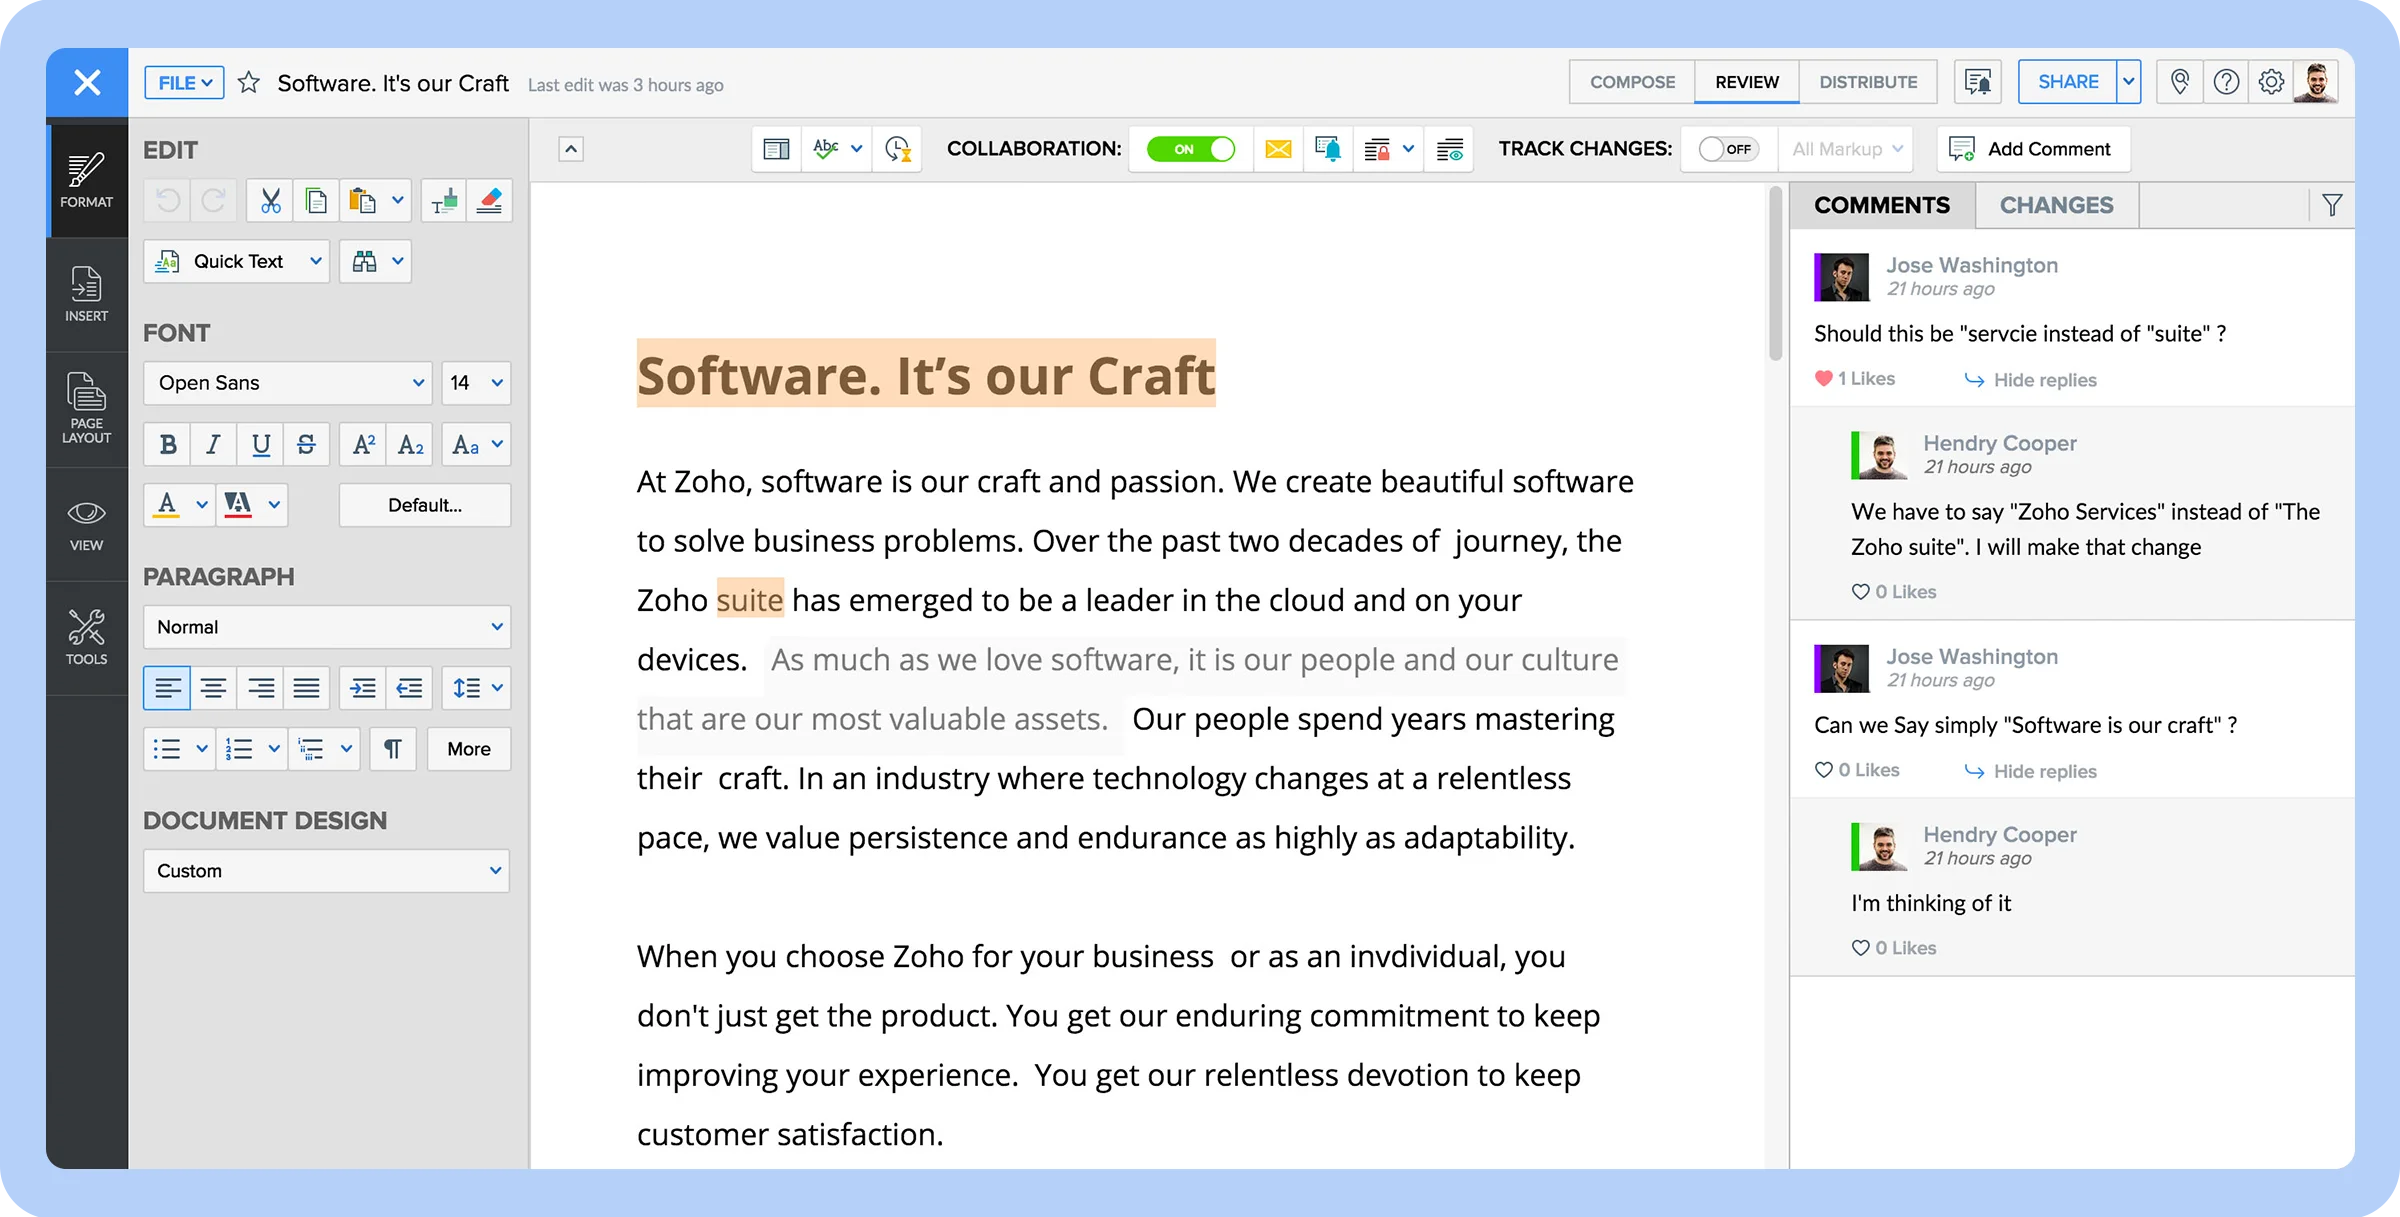Click the SHARE button
This screenshot has height=1217, width=2400.
2068,82
